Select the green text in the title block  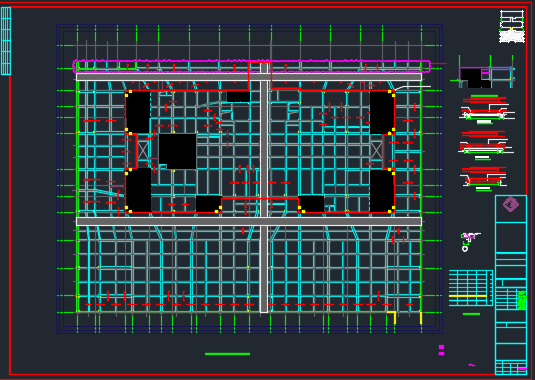522,300
